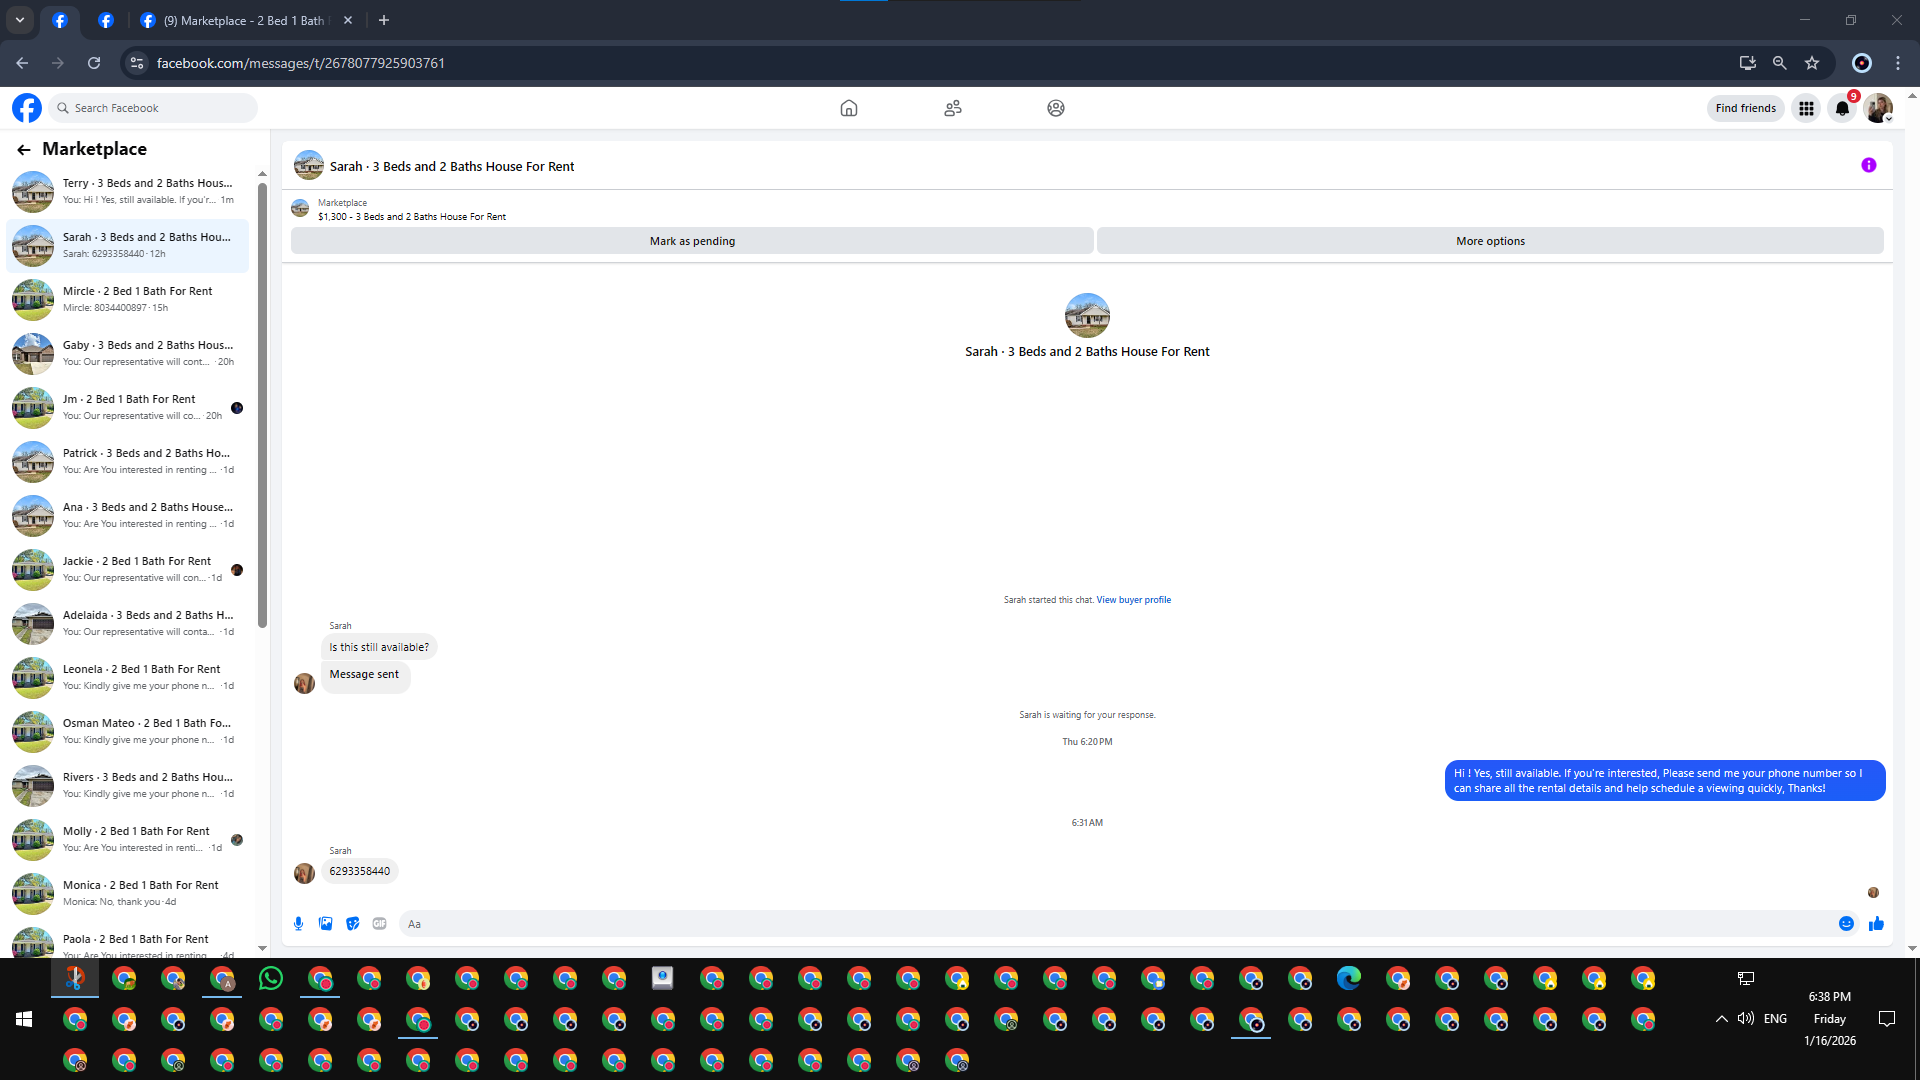1920x1080 pixels.
Task: Click the voice clip microphone icon
Action: (x=298, y=924)
